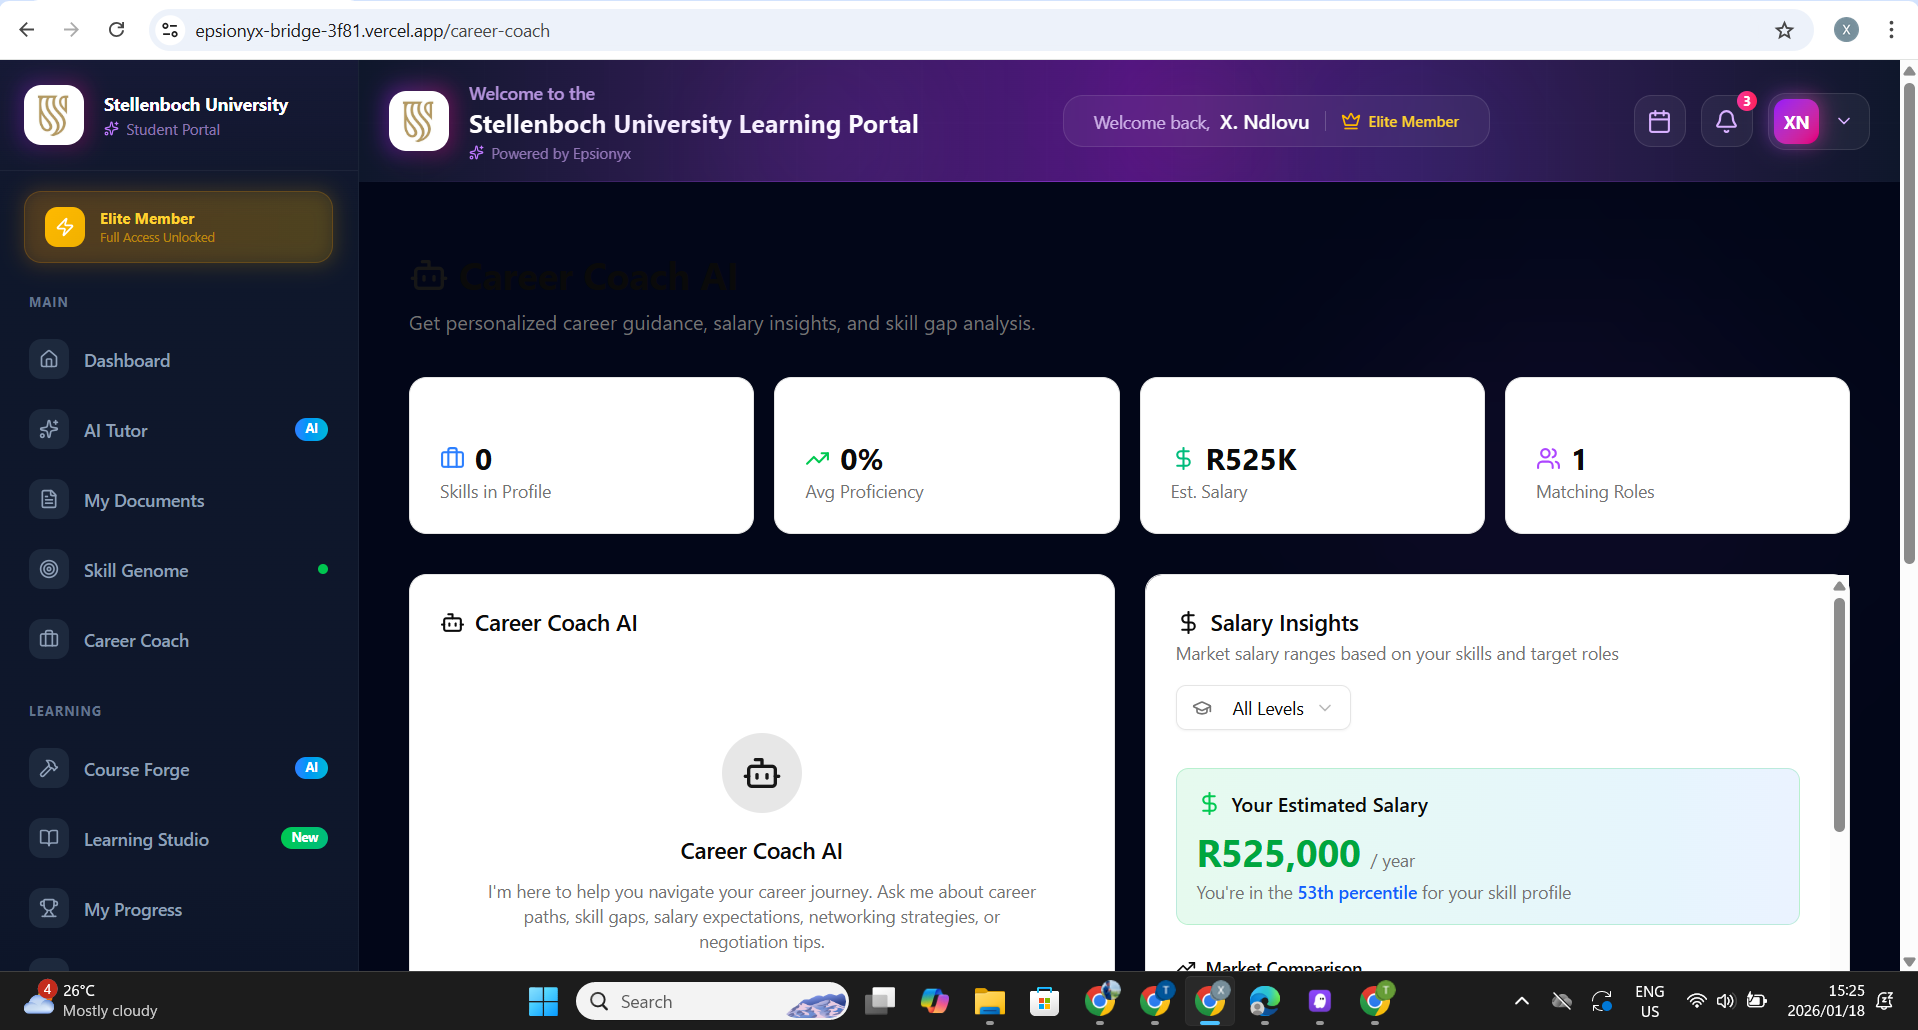Open the All Levels dropdown
The image size is (1918, 1030).
pos(1263,708)
